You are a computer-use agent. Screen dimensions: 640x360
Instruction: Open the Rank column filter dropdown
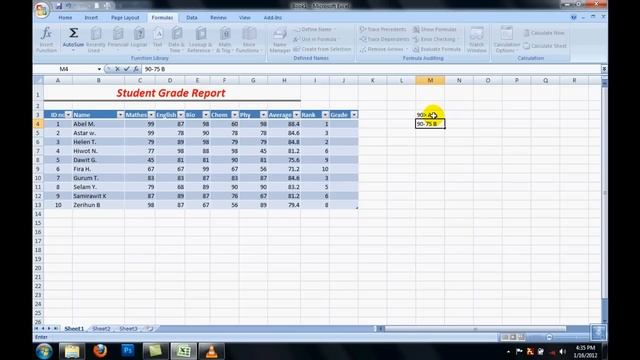pos(325,115)
